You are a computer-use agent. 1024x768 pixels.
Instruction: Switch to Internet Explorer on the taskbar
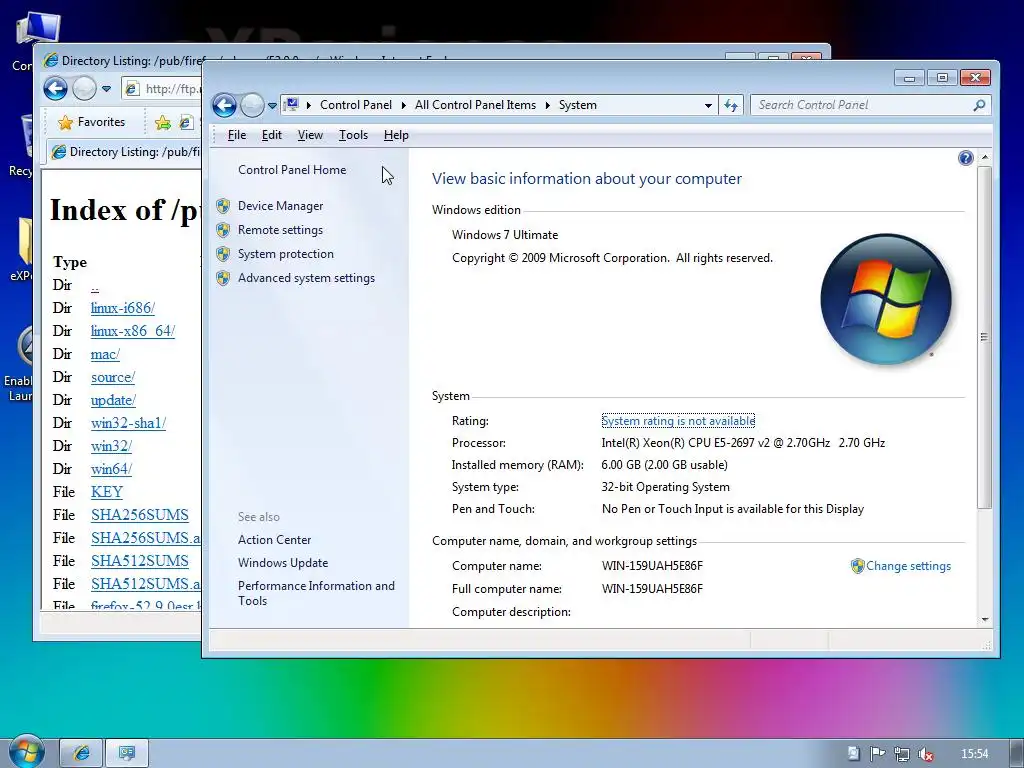click(82, 753)
